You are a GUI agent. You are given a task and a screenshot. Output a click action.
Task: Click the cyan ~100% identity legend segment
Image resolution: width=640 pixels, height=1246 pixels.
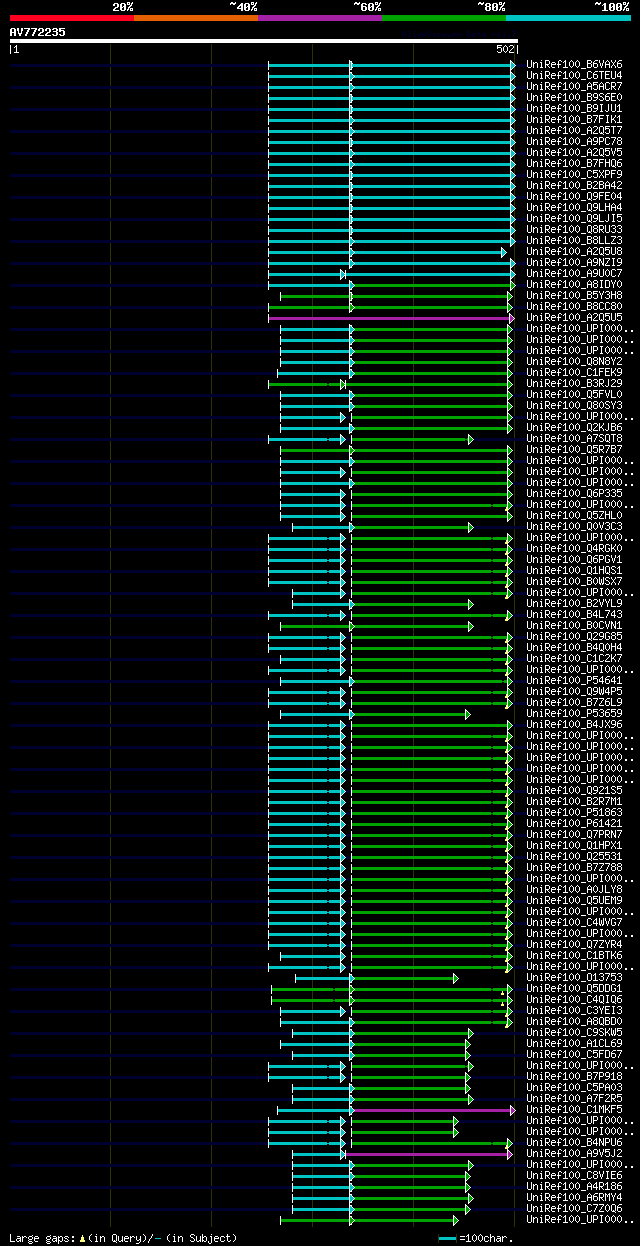click(x=568, y=18)
